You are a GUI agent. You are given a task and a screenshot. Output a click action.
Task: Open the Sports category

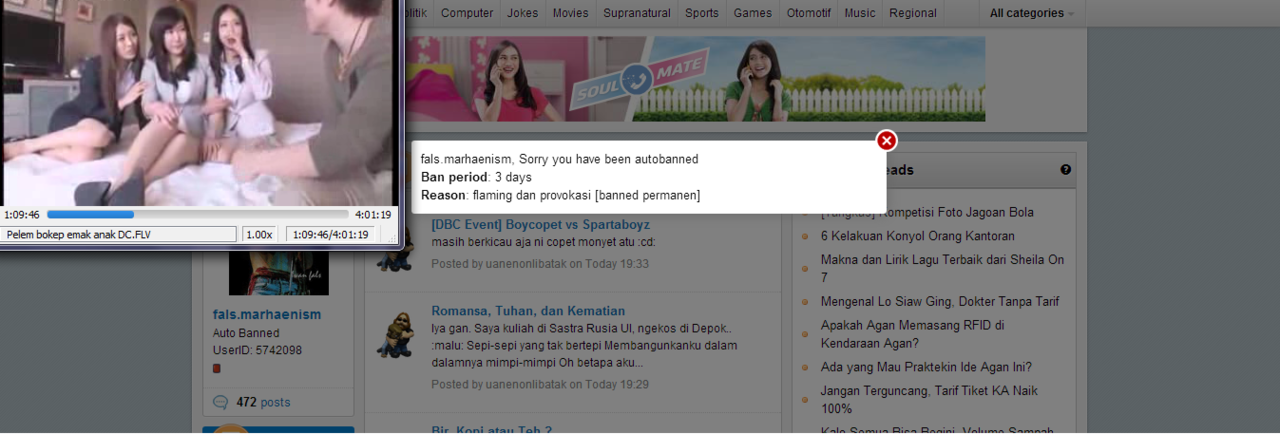[x=702, y=13]
